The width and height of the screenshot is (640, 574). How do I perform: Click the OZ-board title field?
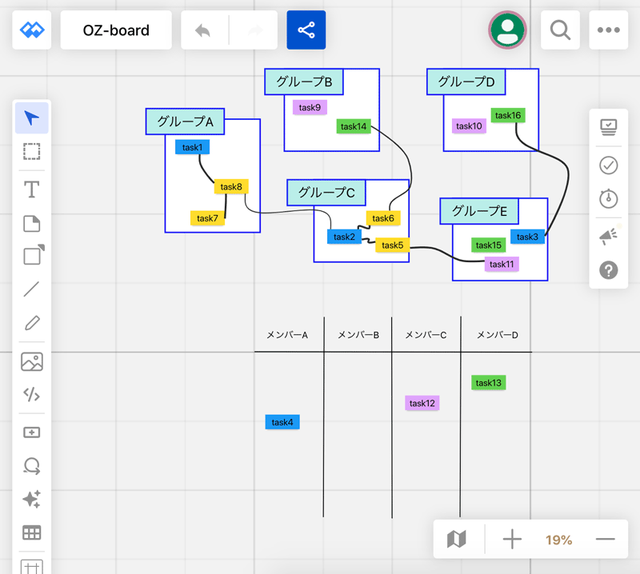click(116, 30)
